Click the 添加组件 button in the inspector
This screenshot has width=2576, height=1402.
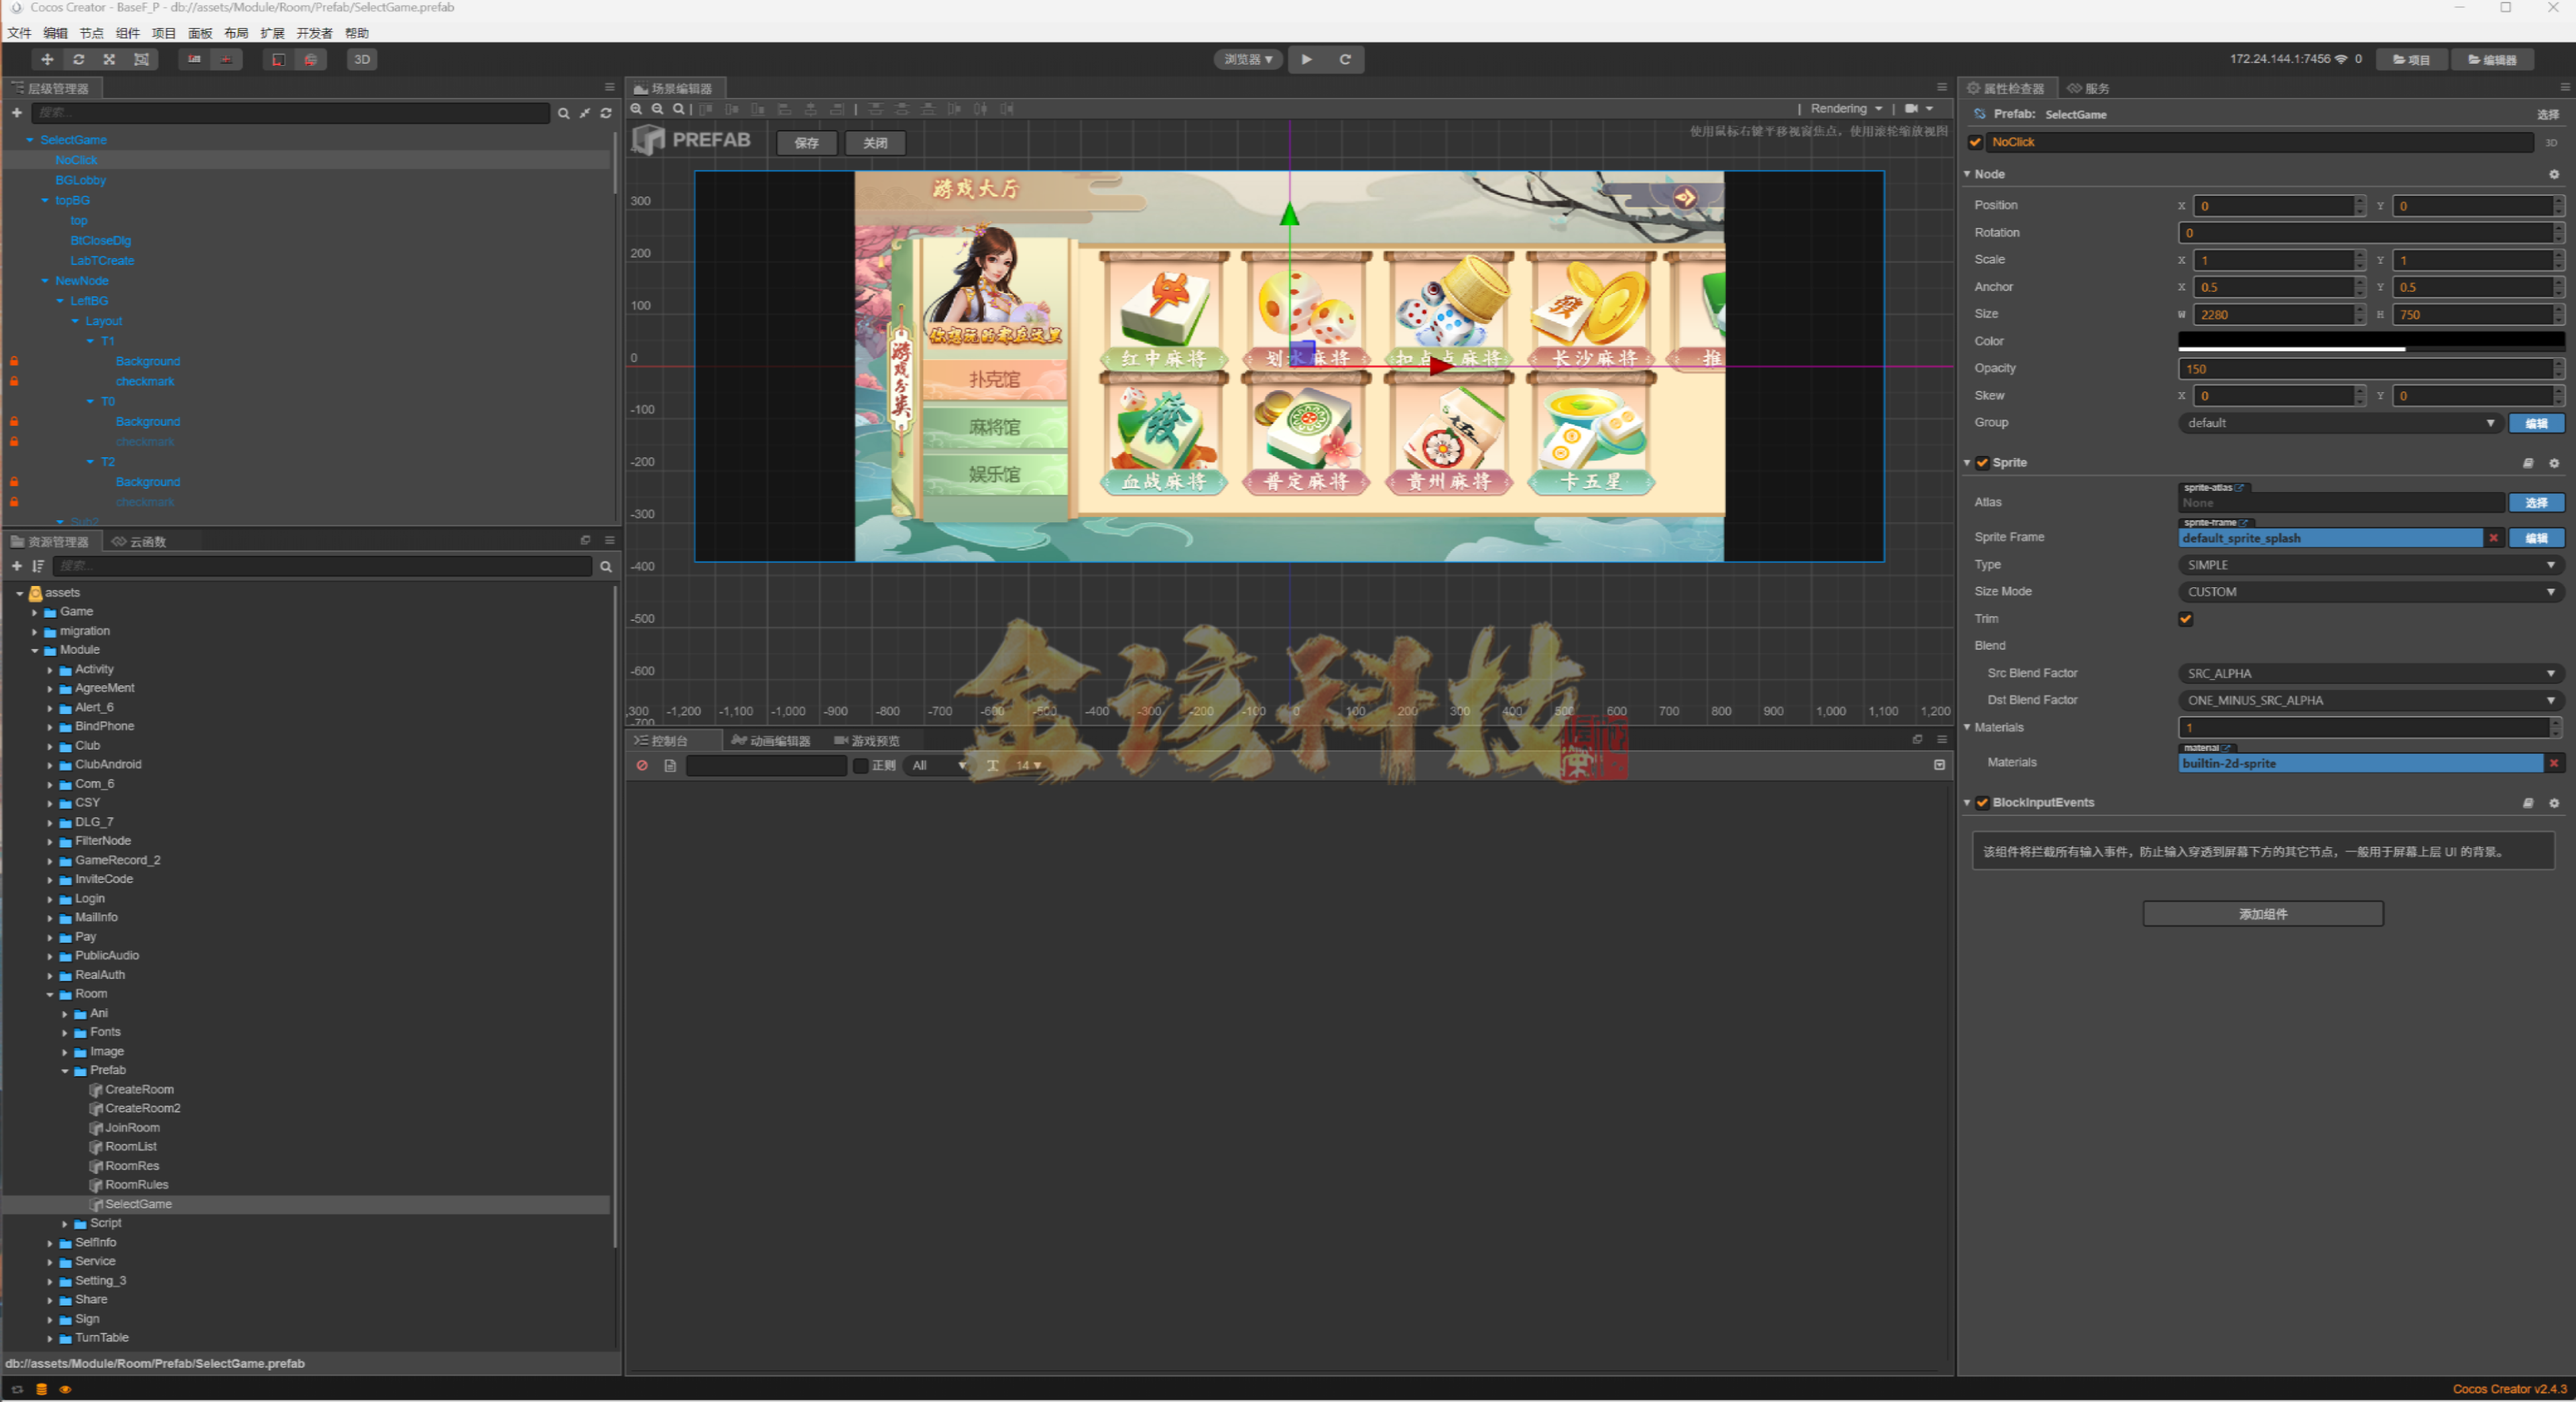tap(2262, 913)
